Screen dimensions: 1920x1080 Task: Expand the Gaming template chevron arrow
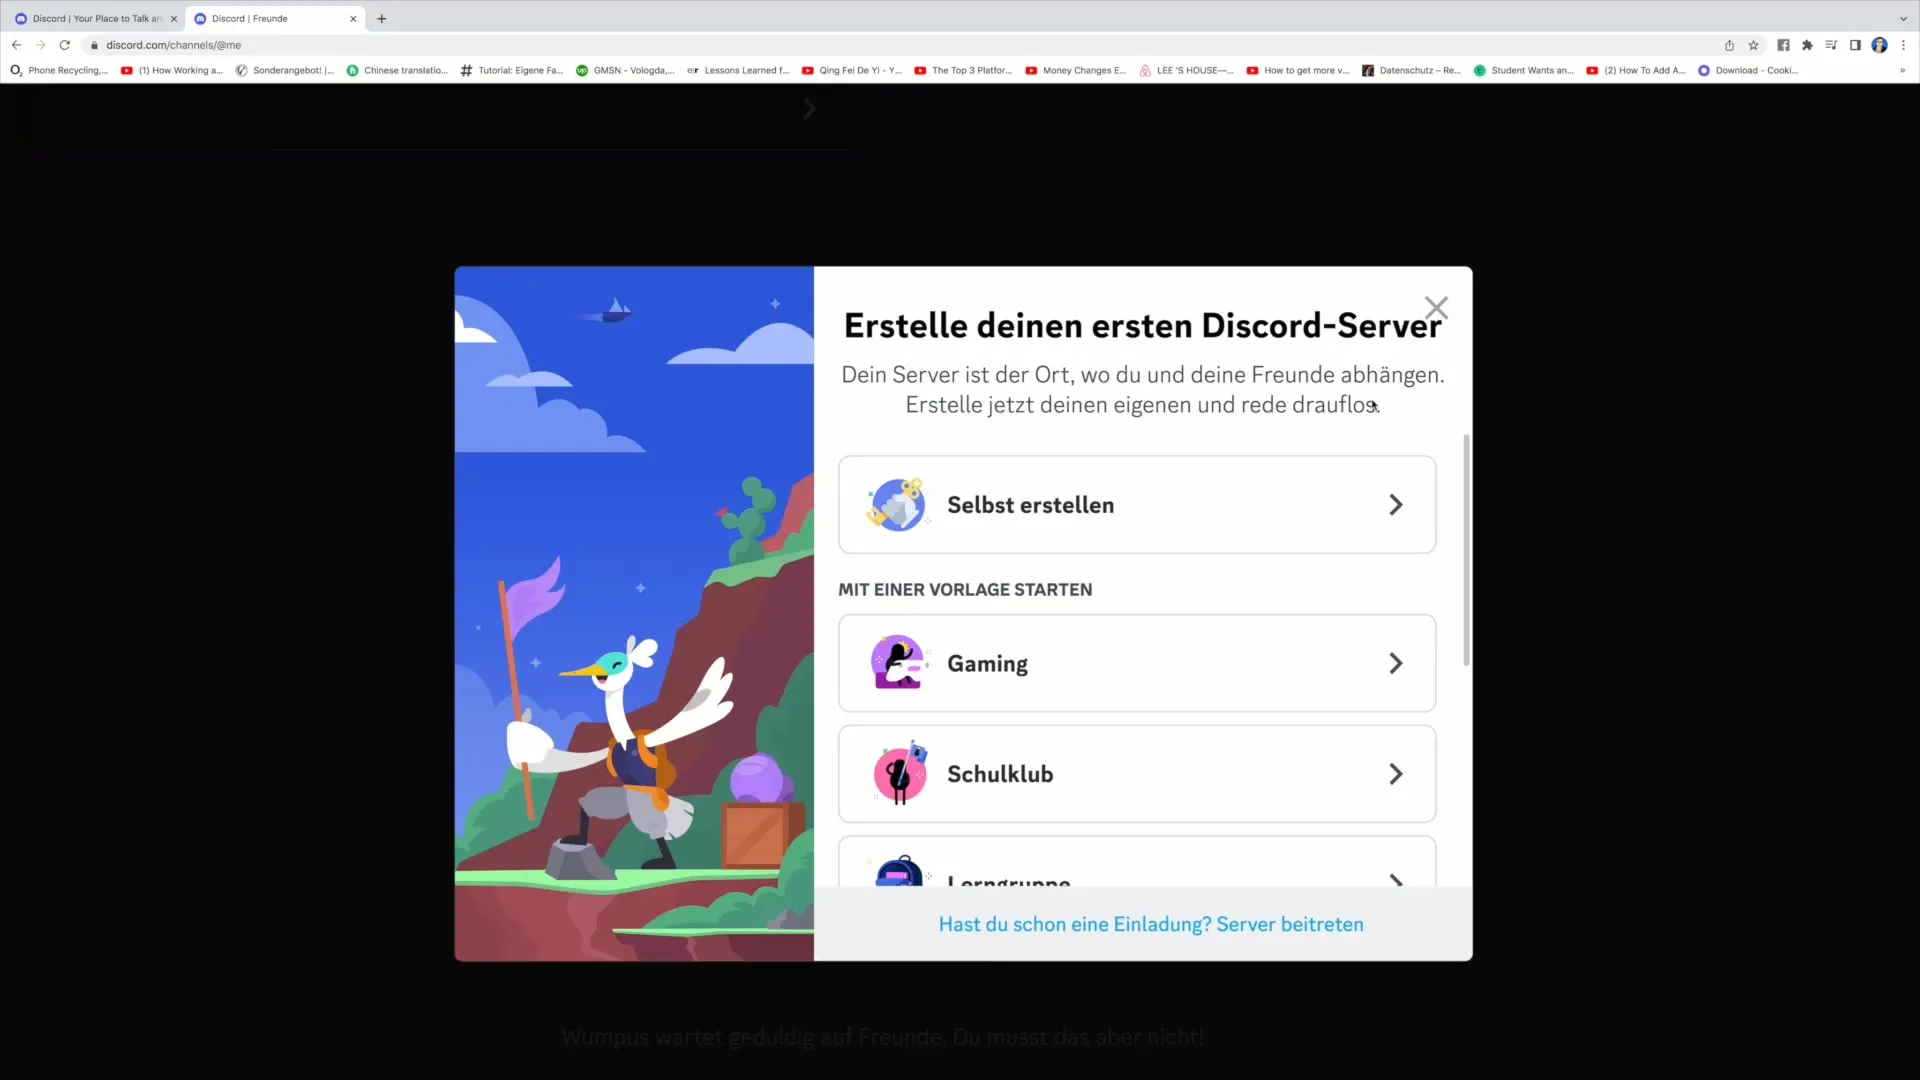(x=1396, y=663)
